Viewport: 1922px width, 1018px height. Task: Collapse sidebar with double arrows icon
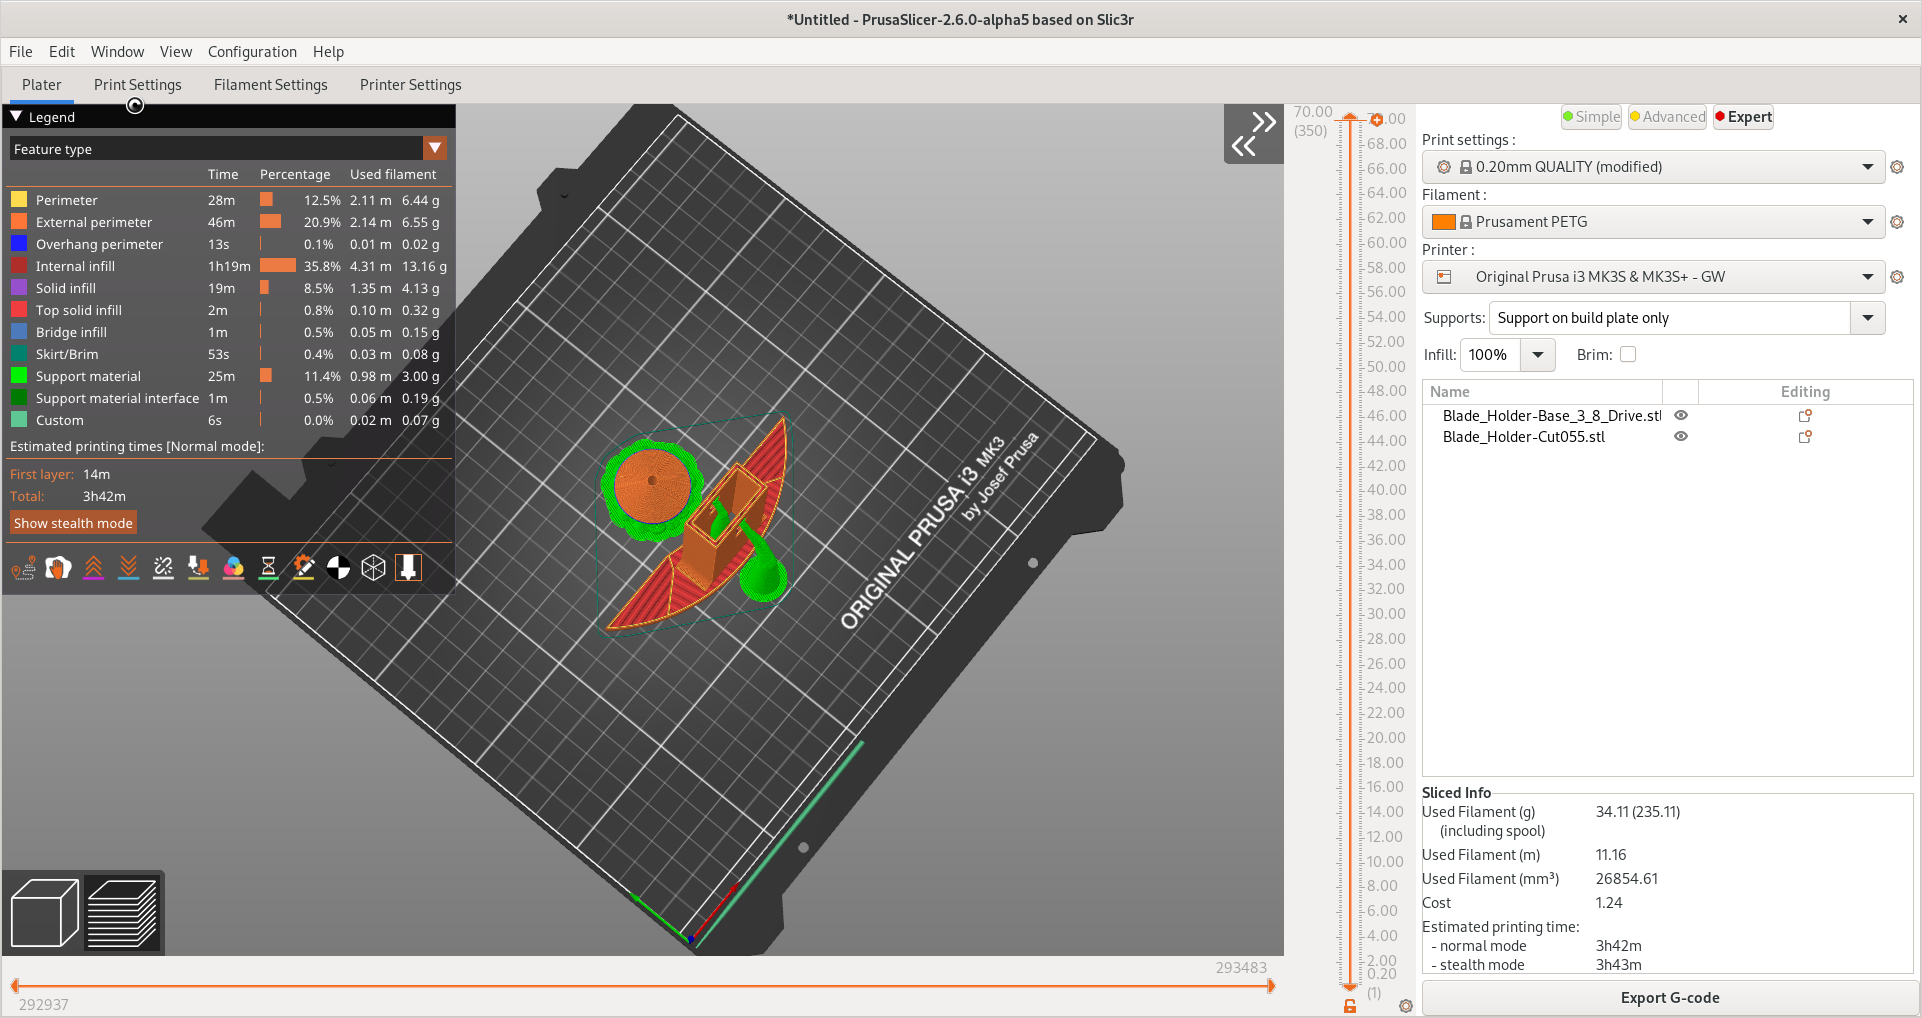click(1254, 134)
